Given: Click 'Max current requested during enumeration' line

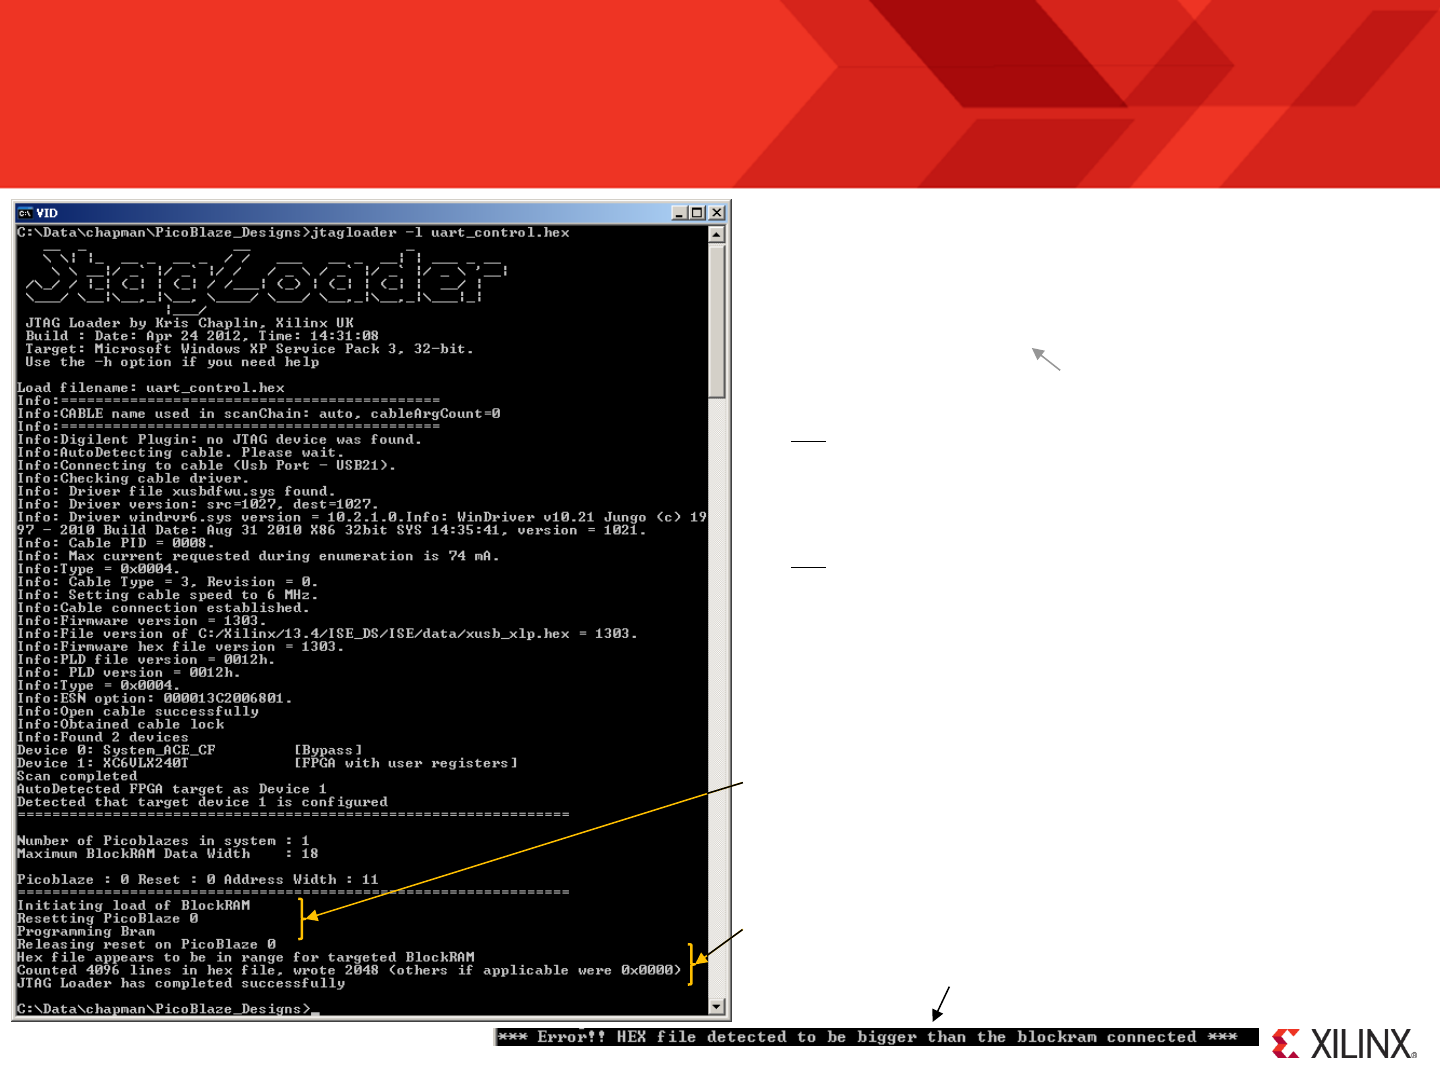Looking at the screenshot, I should pyautogui.click(x=258, y=556).
